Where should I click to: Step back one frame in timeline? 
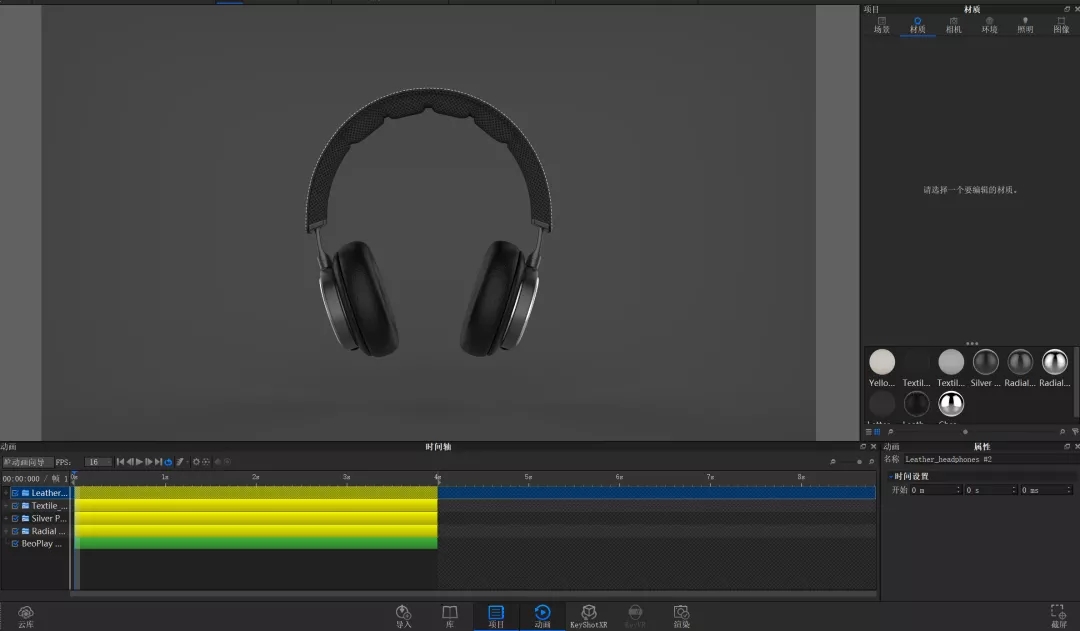pyautogui.click(x=129, y=462)
